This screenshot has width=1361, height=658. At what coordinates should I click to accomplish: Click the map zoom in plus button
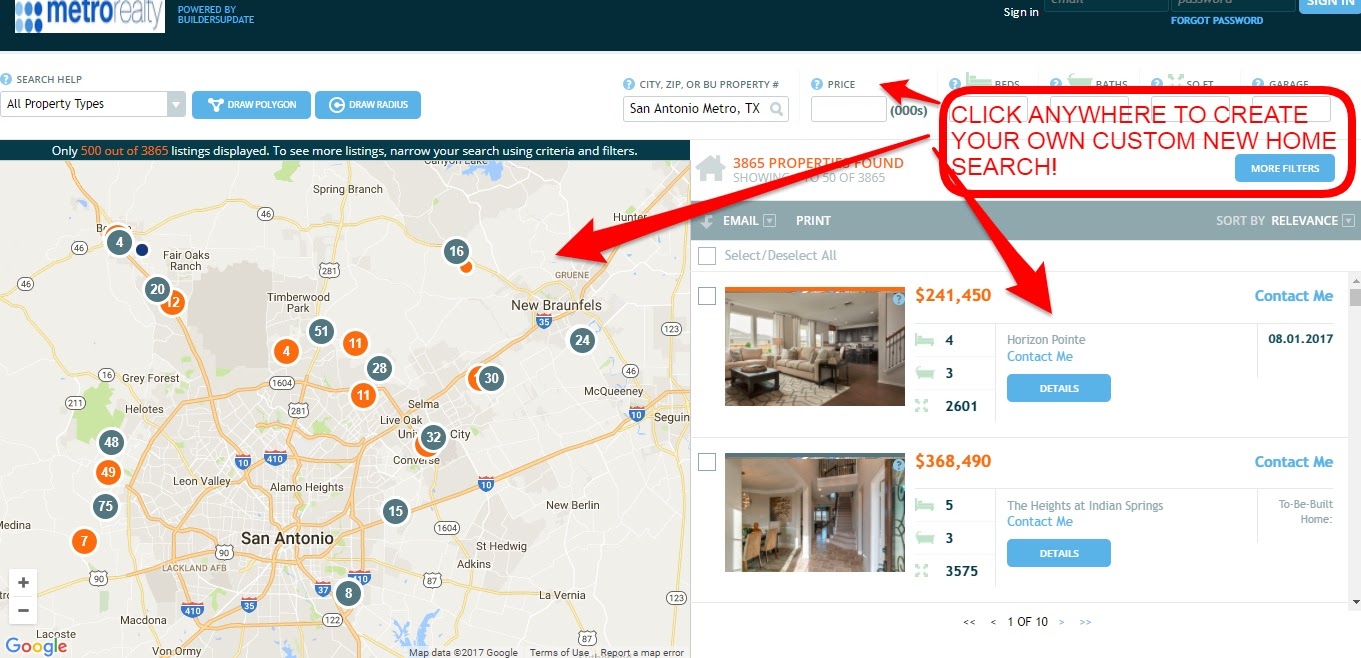[23, 583]
